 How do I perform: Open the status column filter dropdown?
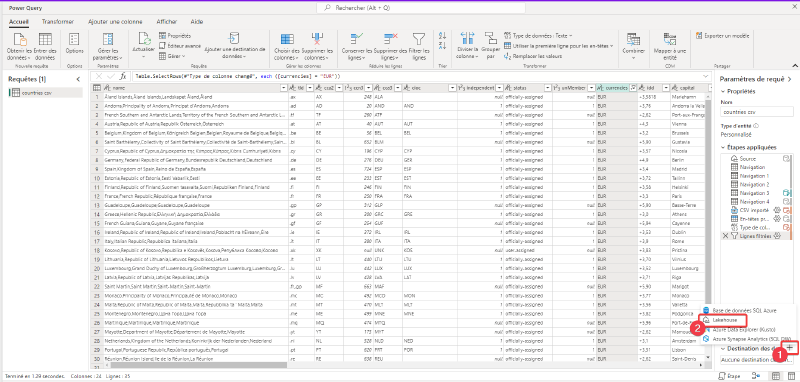547,88
